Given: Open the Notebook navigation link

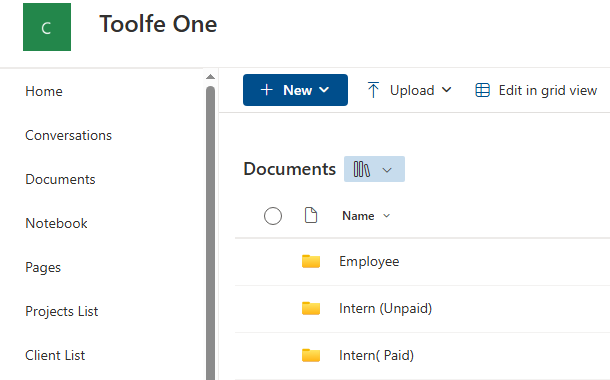Looking at the screenshot, I should click(x=56, y=223).
